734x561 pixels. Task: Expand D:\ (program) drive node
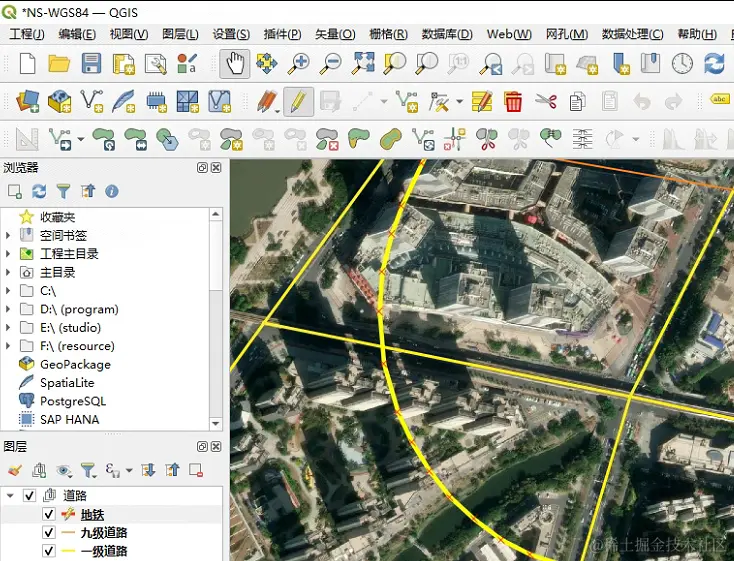7,309
